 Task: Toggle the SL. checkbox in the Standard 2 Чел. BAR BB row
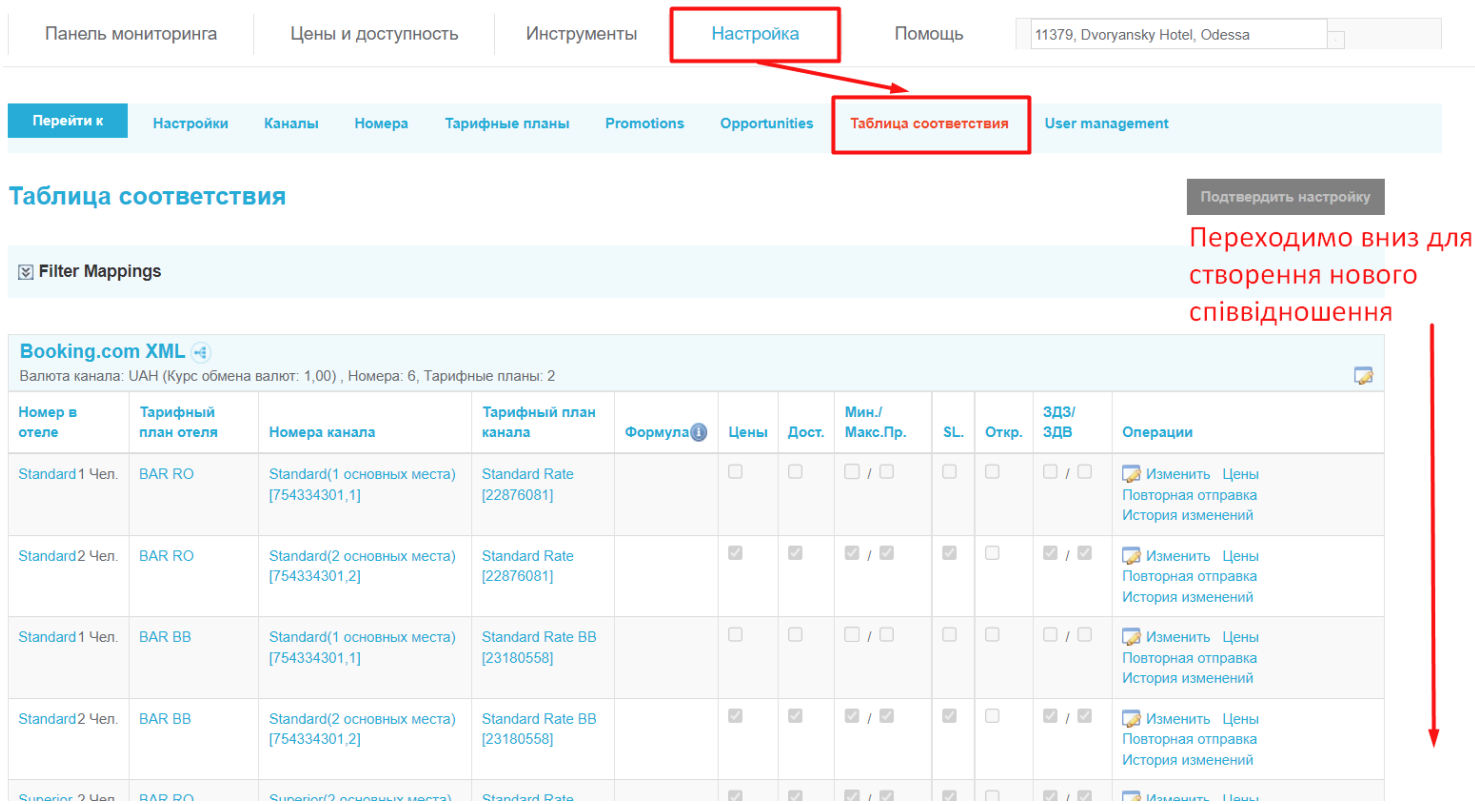coord(949,716)
